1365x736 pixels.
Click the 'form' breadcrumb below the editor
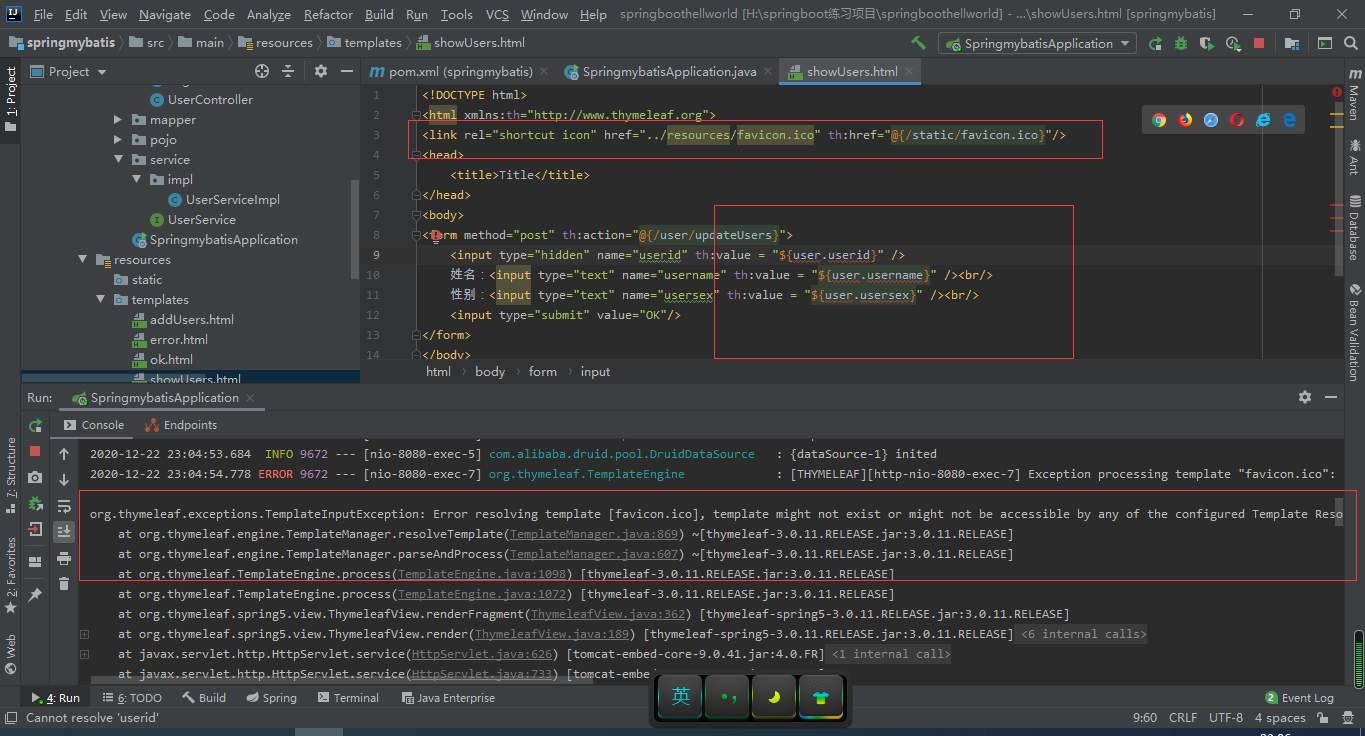(542, 372)
